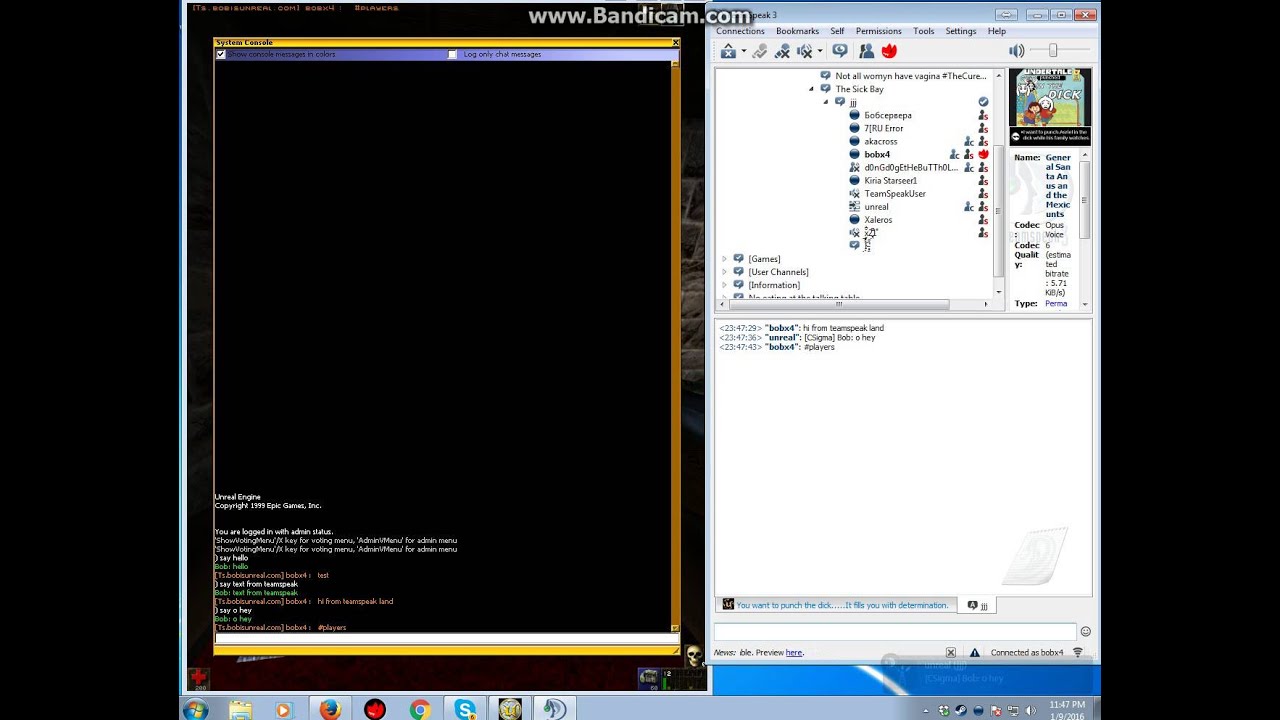The image size is (1280, 720).
Task: Open the contacts manager toolbar icon
Action: click(866, 51)
